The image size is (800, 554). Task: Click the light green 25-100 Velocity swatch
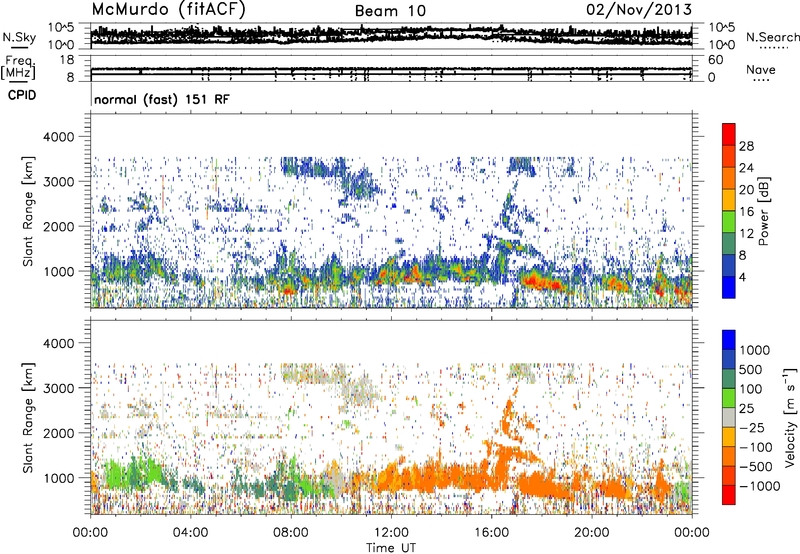729,398
